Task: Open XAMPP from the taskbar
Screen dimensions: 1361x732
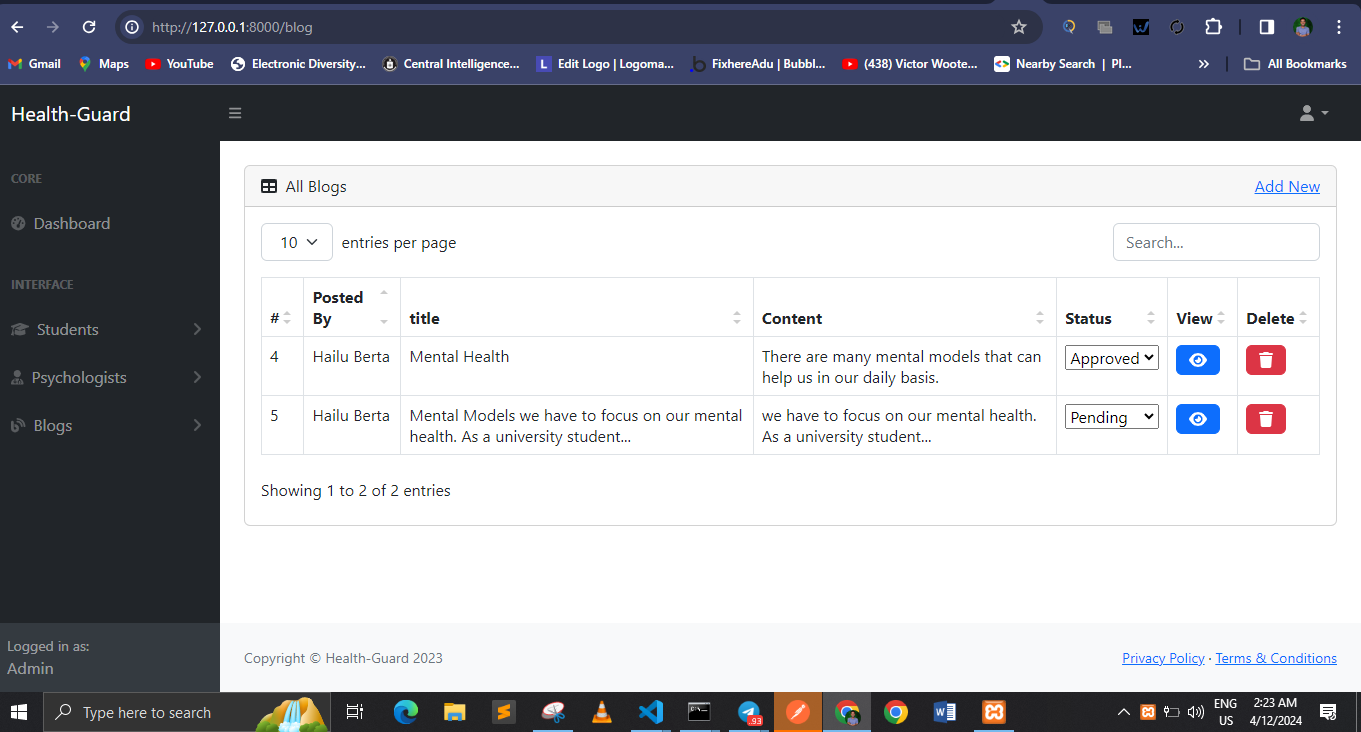Action: [993, 712]
